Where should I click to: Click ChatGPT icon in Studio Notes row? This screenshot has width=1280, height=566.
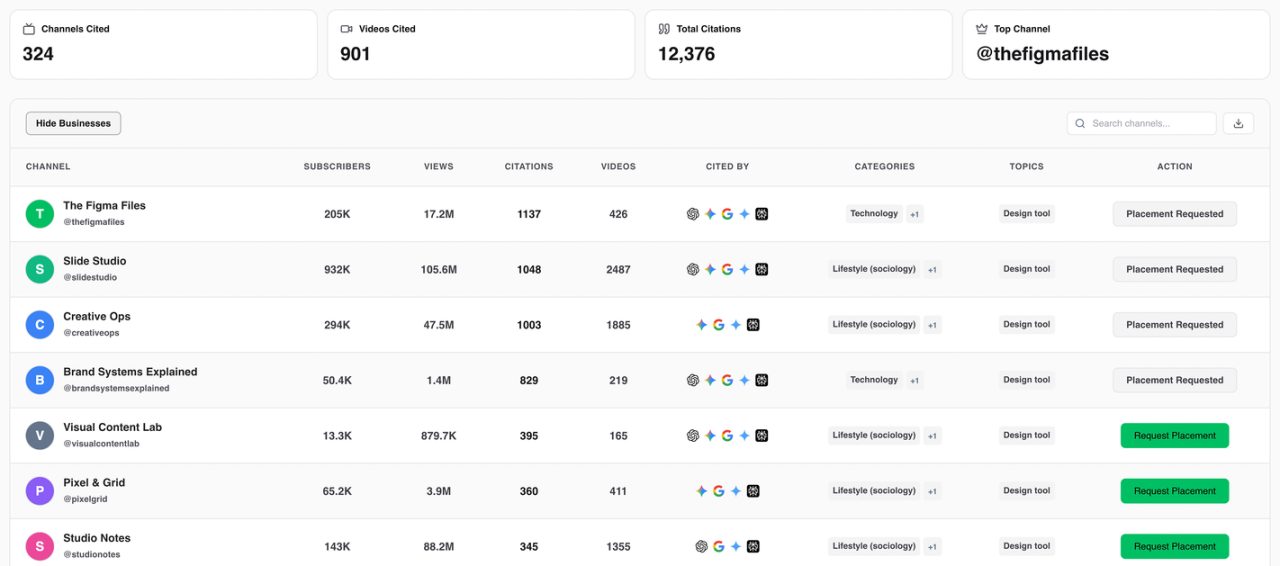coord(701,546)
